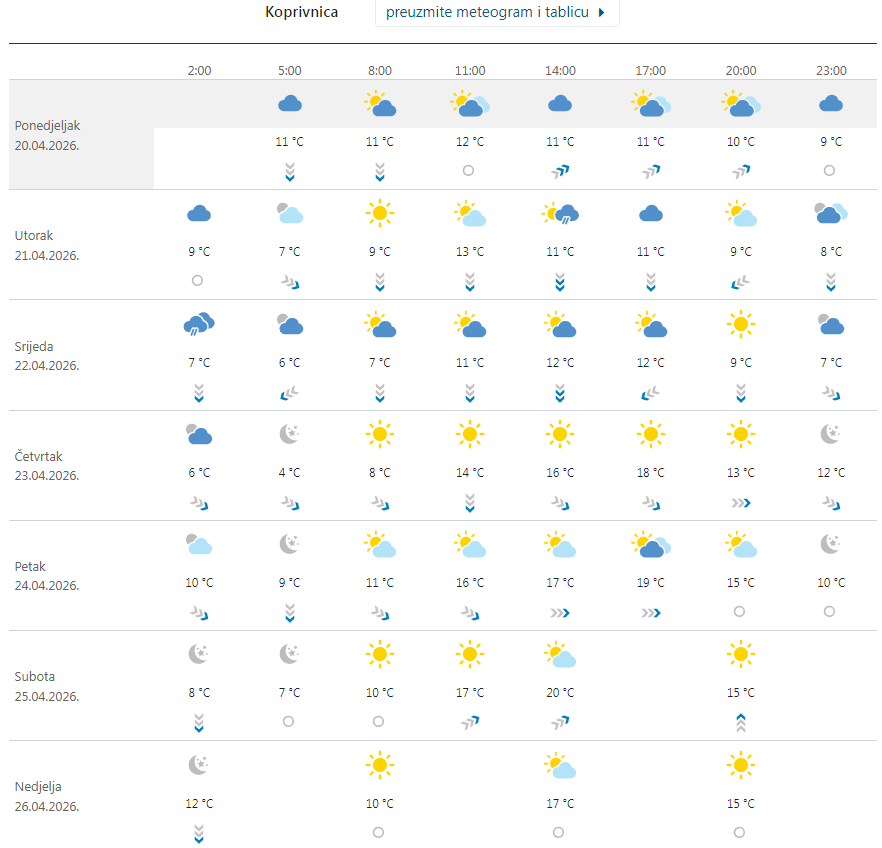Screen dimensions: 882x848
Task: Select Thursday 20:00 rightward wind arrow
Action: click(740, 502)
